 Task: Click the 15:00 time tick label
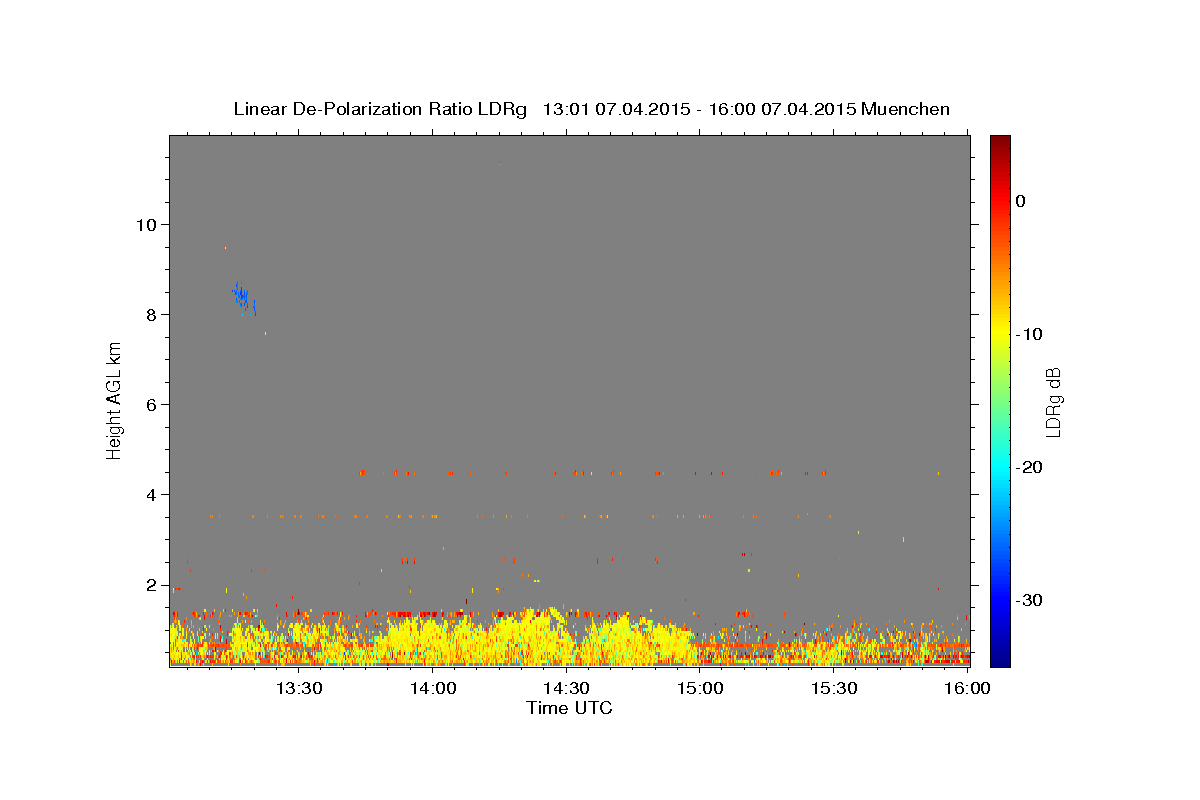700,689
